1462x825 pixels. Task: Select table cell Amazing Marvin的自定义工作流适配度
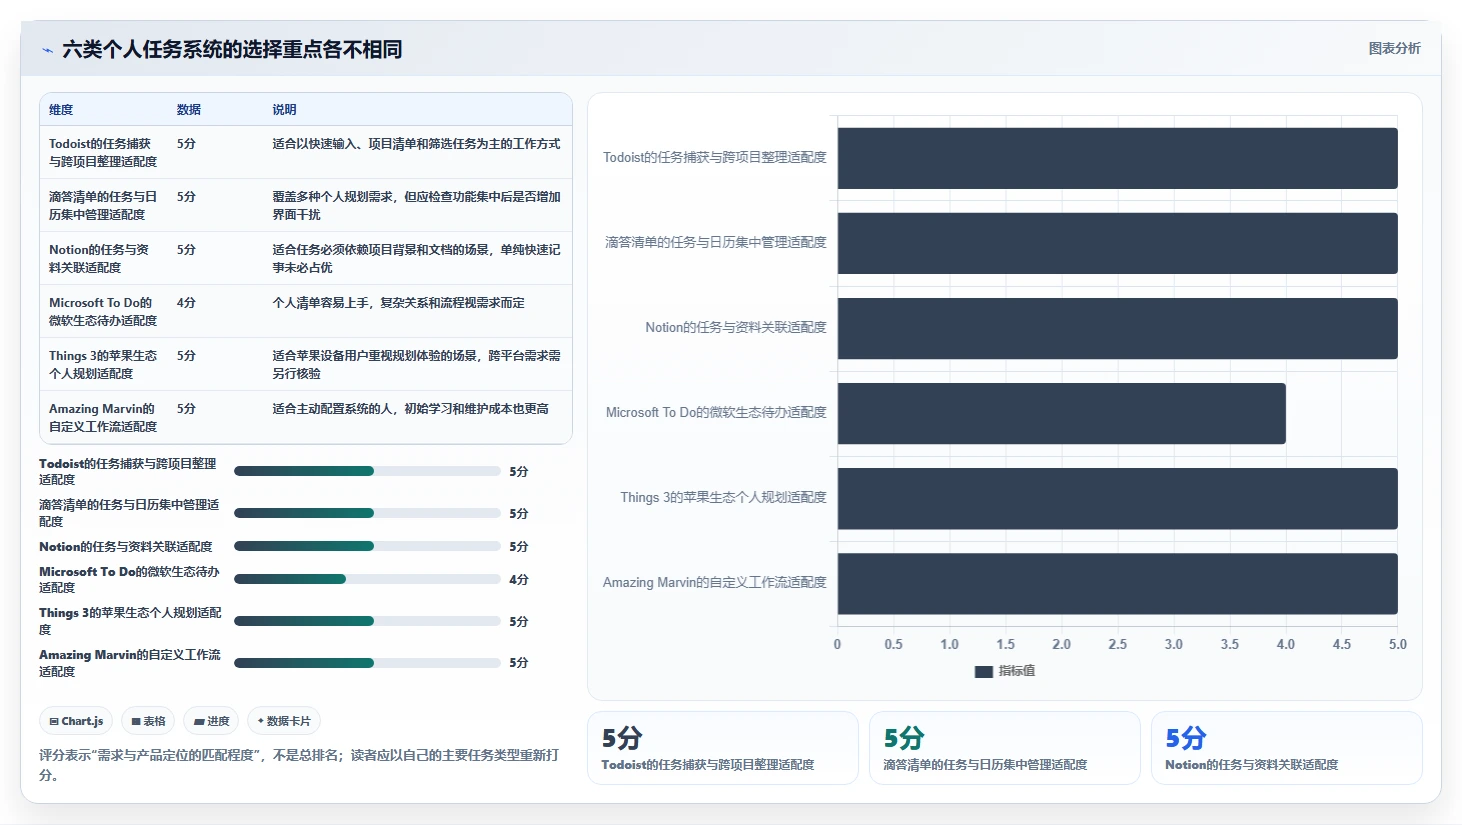click(x=103, y=417)
